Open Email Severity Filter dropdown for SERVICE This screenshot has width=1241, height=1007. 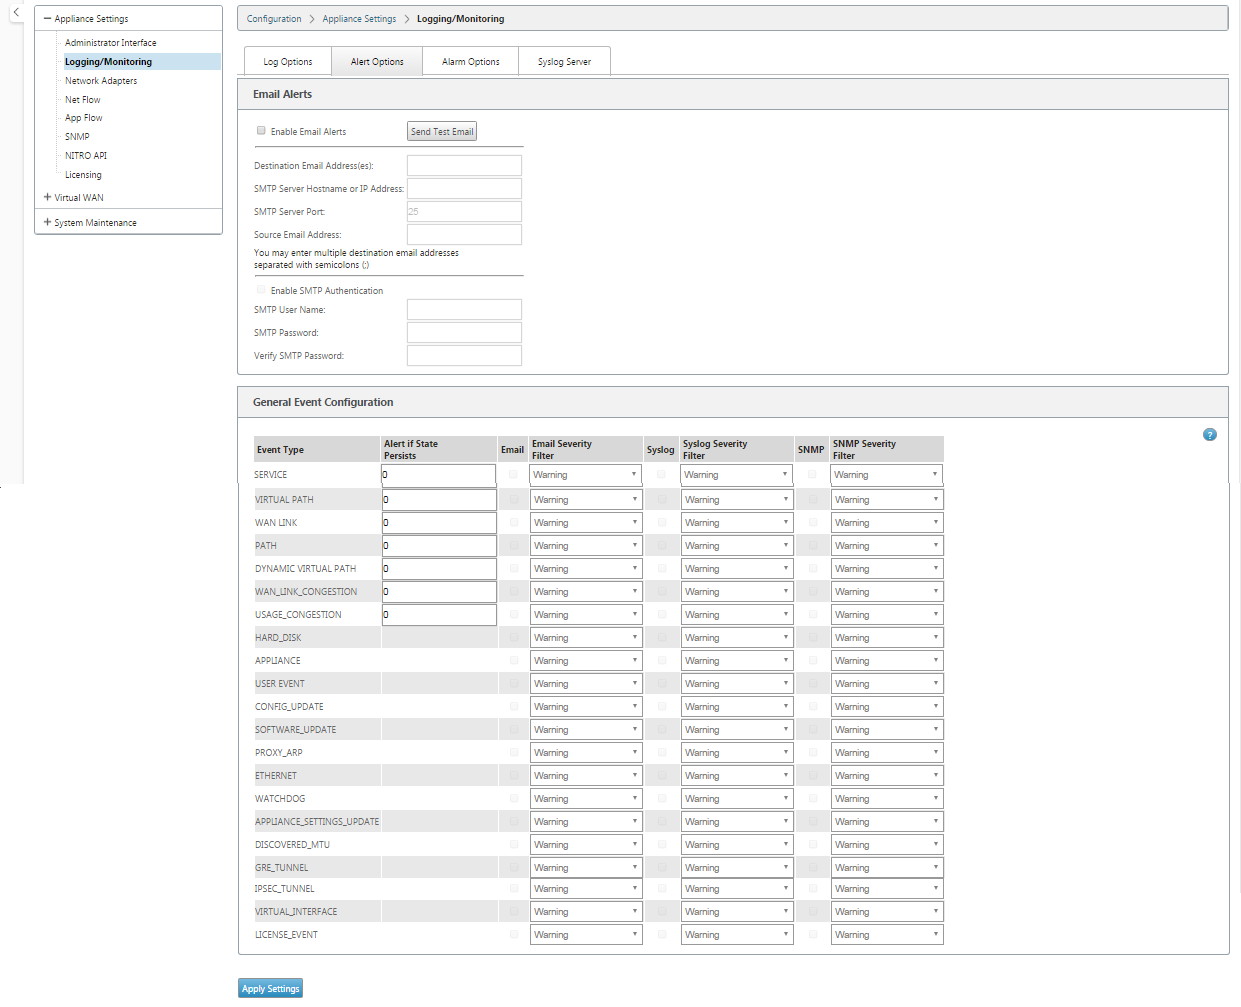[586, 475]
